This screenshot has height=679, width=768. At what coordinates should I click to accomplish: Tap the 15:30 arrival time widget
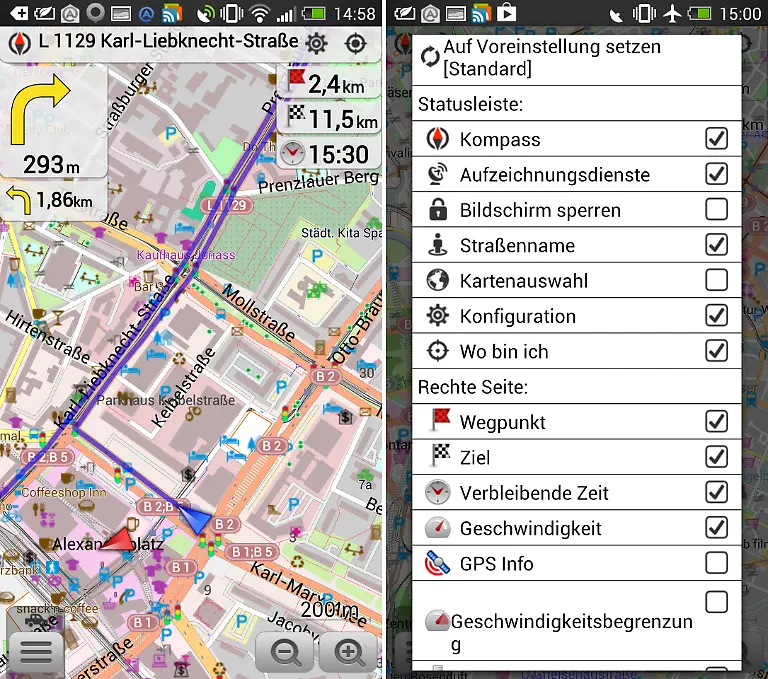(x=326, y=154)
